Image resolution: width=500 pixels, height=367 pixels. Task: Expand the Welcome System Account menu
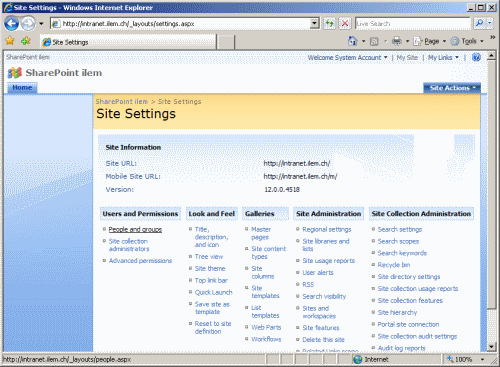[347, 58]
